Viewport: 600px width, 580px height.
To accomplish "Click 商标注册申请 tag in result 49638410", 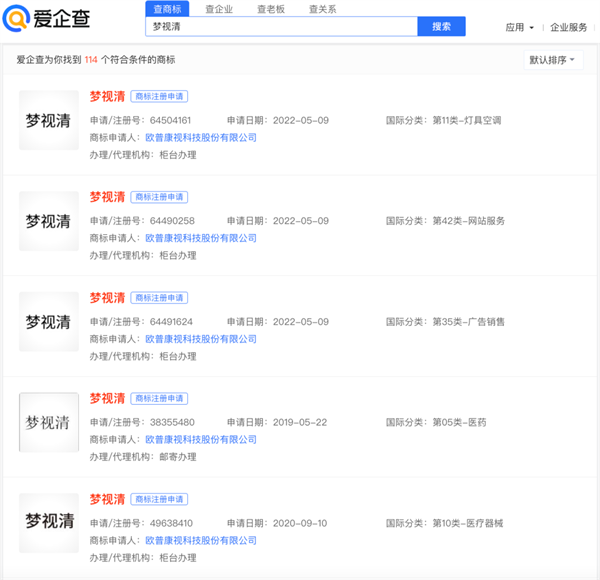I will pyautogui.click(x=159, y=499).
